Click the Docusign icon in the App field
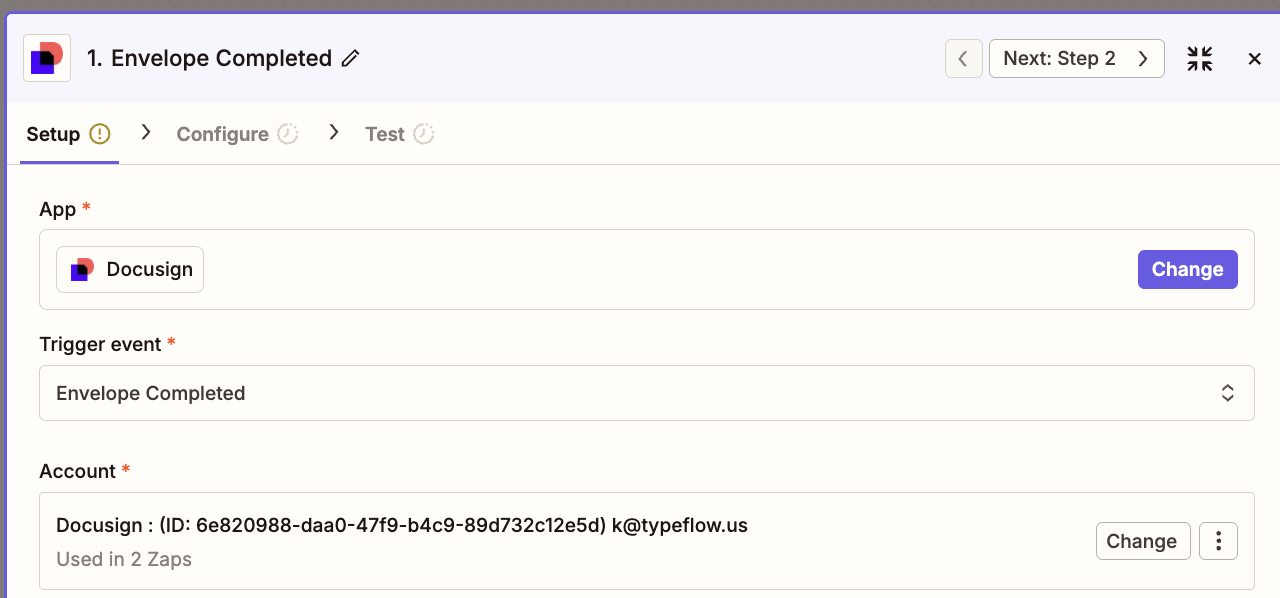This screenshot has height=598, width=1280. (x=82, y=270)
